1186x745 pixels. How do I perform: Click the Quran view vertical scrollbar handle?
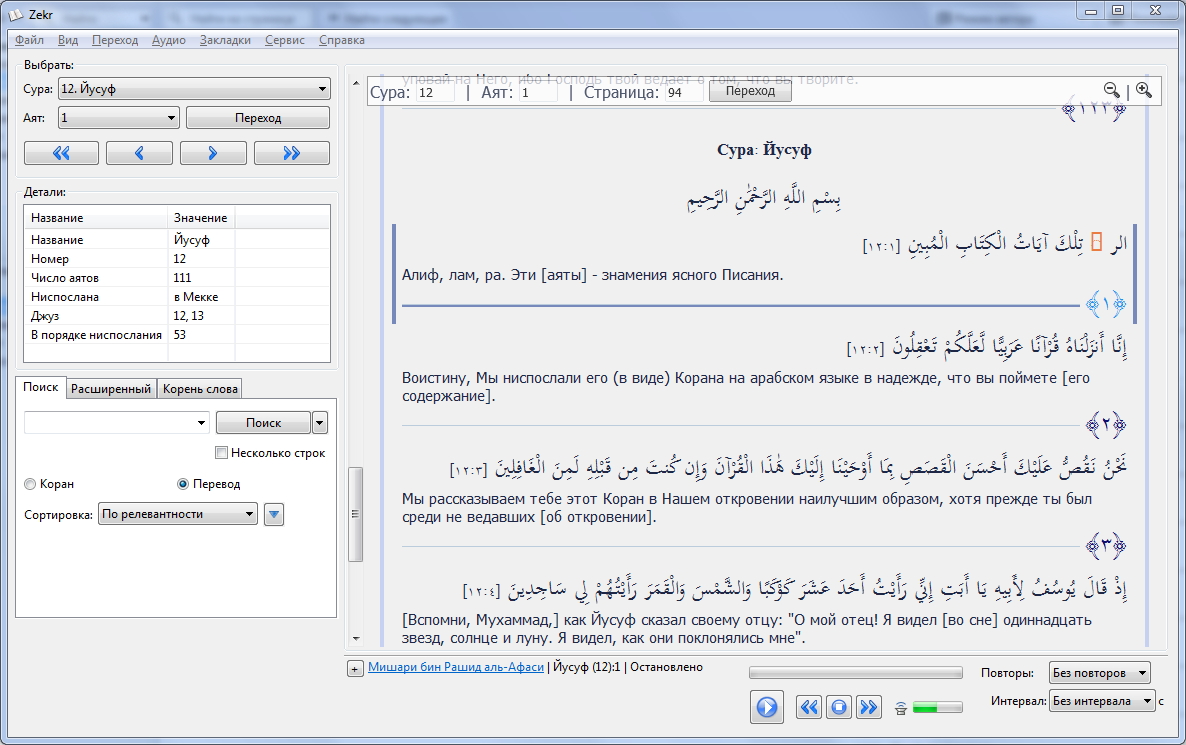click(x=355, y=514)
